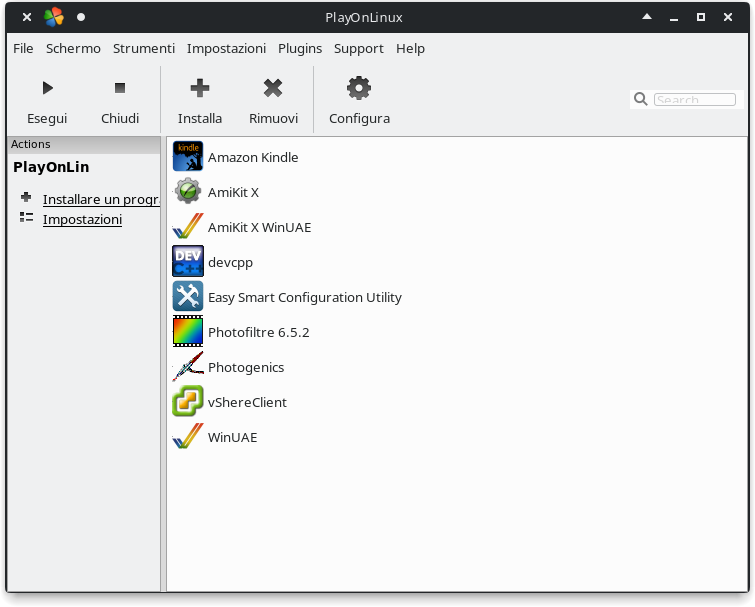
Task: Click the Installa label
Action: 200,118
